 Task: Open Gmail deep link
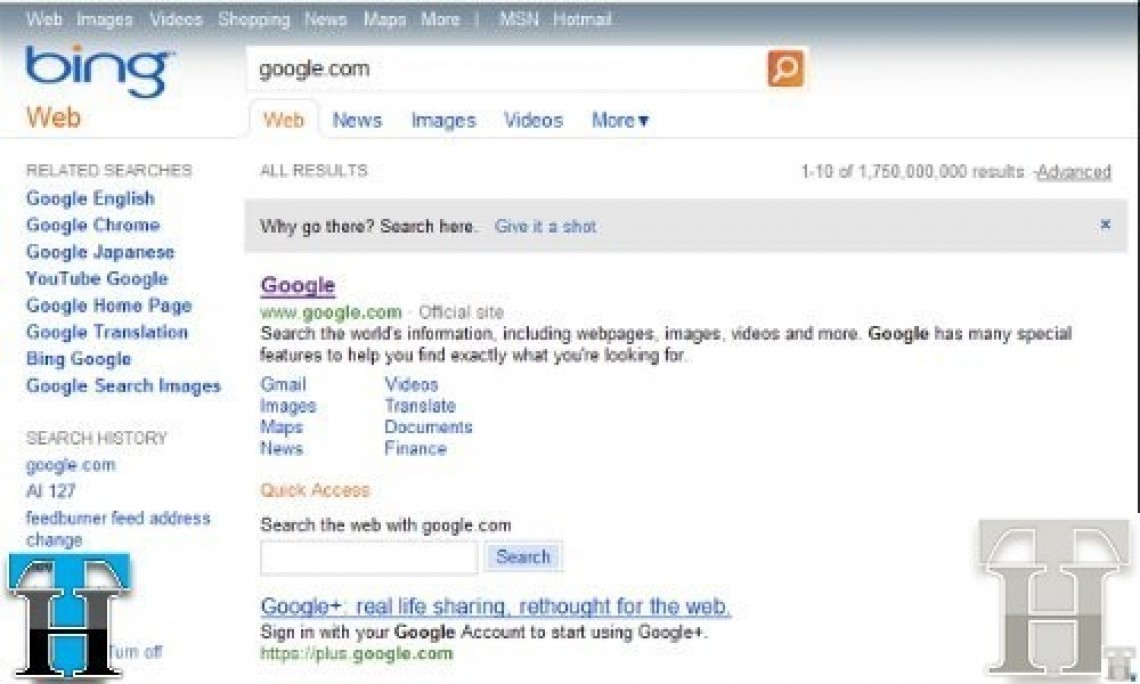tap(284, 385)
